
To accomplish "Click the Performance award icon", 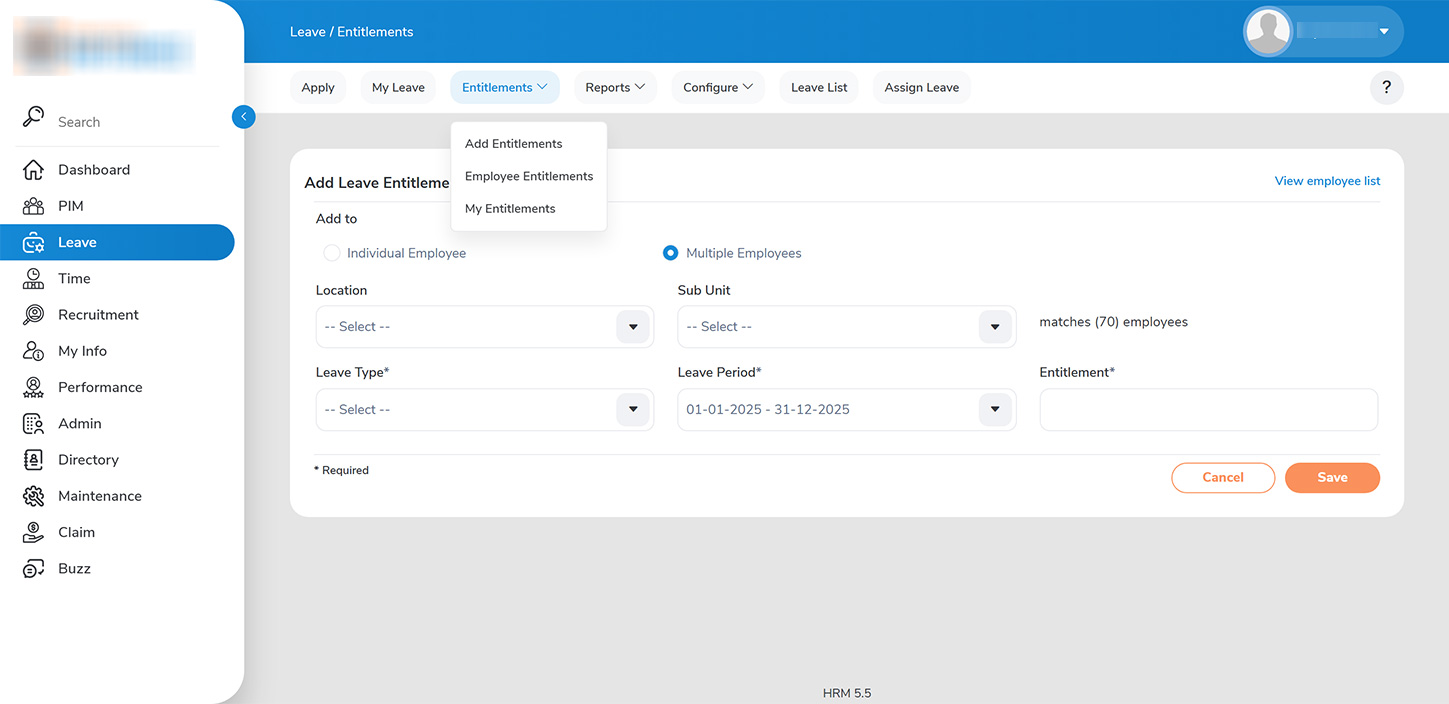I will click(33, 387).
